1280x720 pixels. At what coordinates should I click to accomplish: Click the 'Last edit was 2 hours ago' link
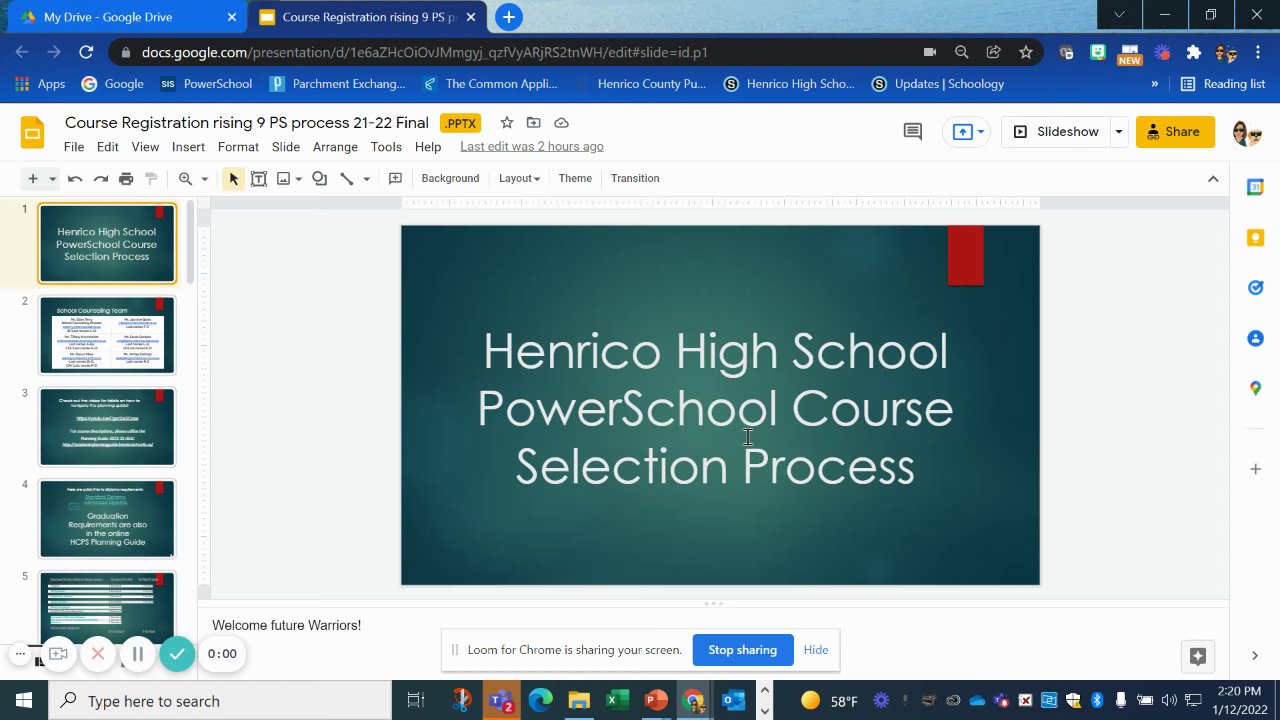[x=532, y=147]
